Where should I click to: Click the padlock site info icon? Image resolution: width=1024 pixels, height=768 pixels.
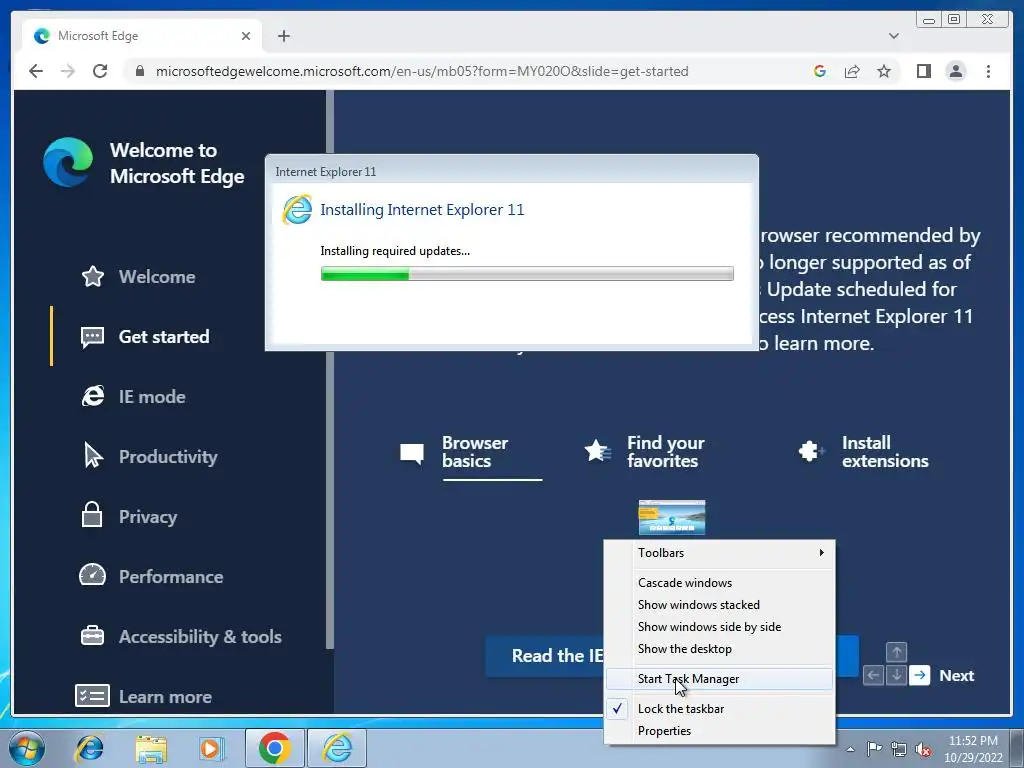pyautogui.click(x=139, y=71)
